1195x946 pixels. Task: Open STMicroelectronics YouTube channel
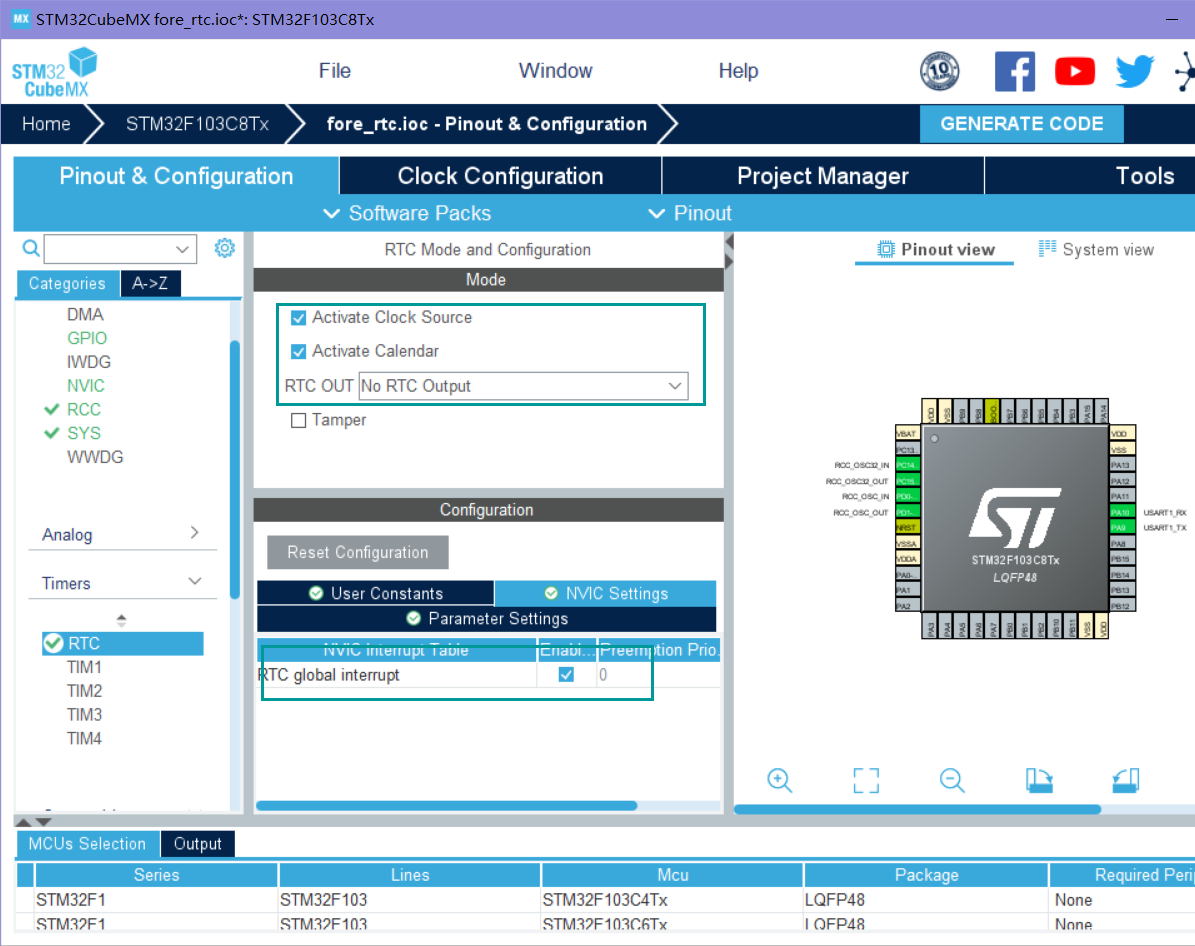(1075, 71)
